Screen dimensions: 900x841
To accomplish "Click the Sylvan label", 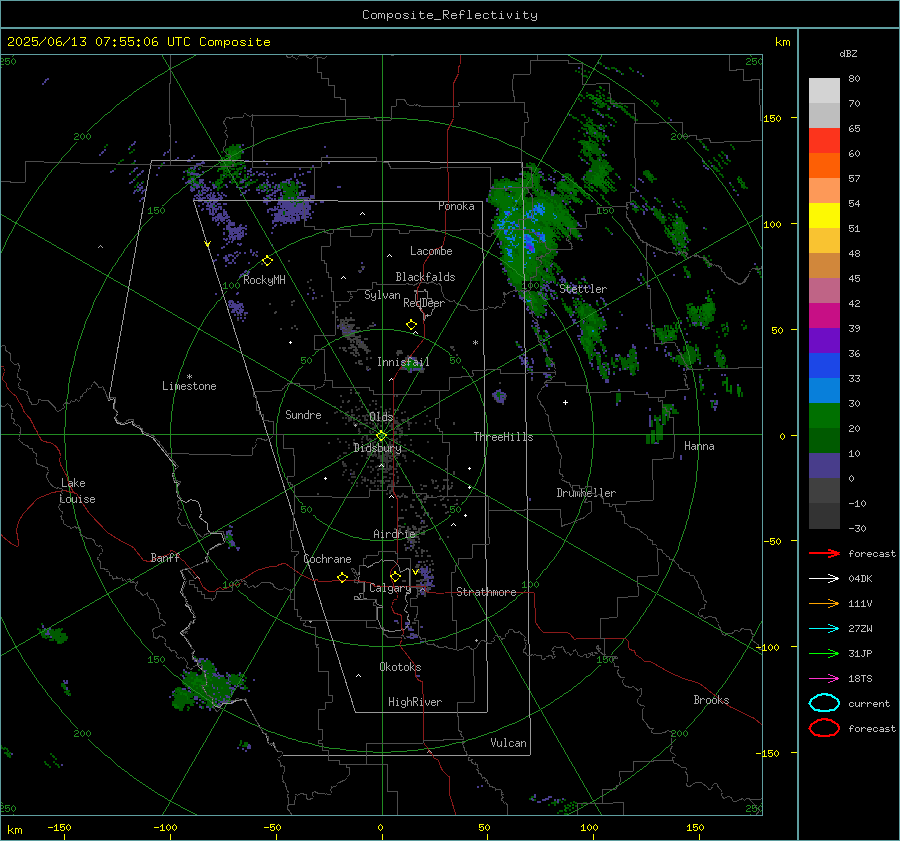I will [x=382, y=295].
